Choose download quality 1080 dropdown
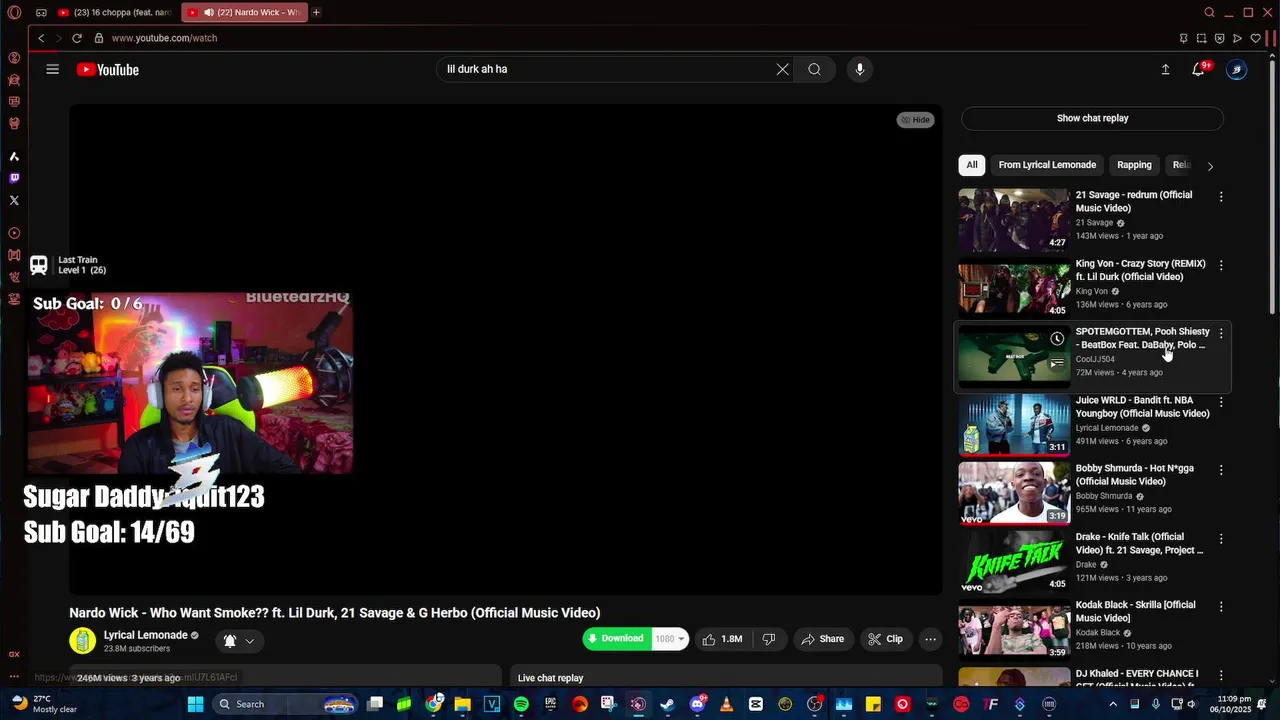The height and width of the screenshot is (720, 1280). click(669, 639)
